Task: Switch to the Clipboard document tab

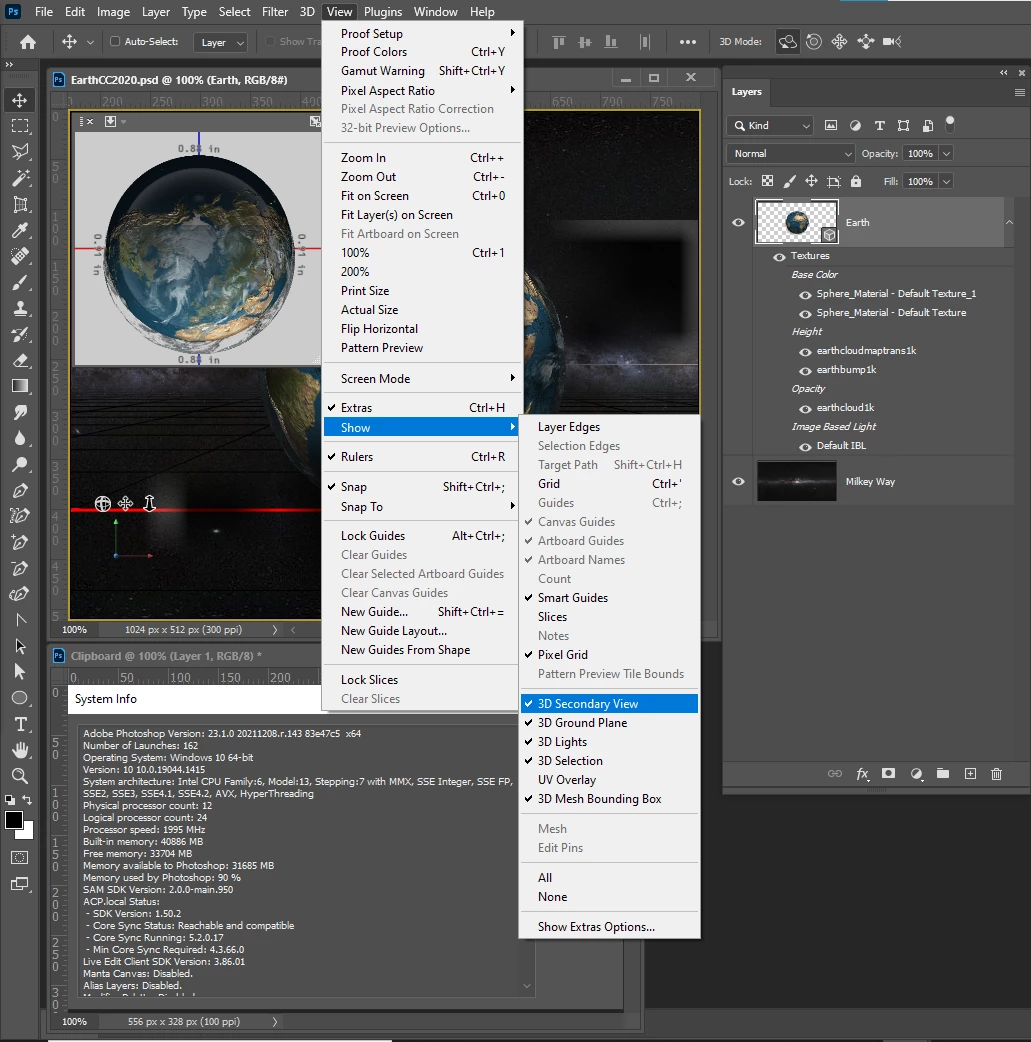Action: pos(166,656)
